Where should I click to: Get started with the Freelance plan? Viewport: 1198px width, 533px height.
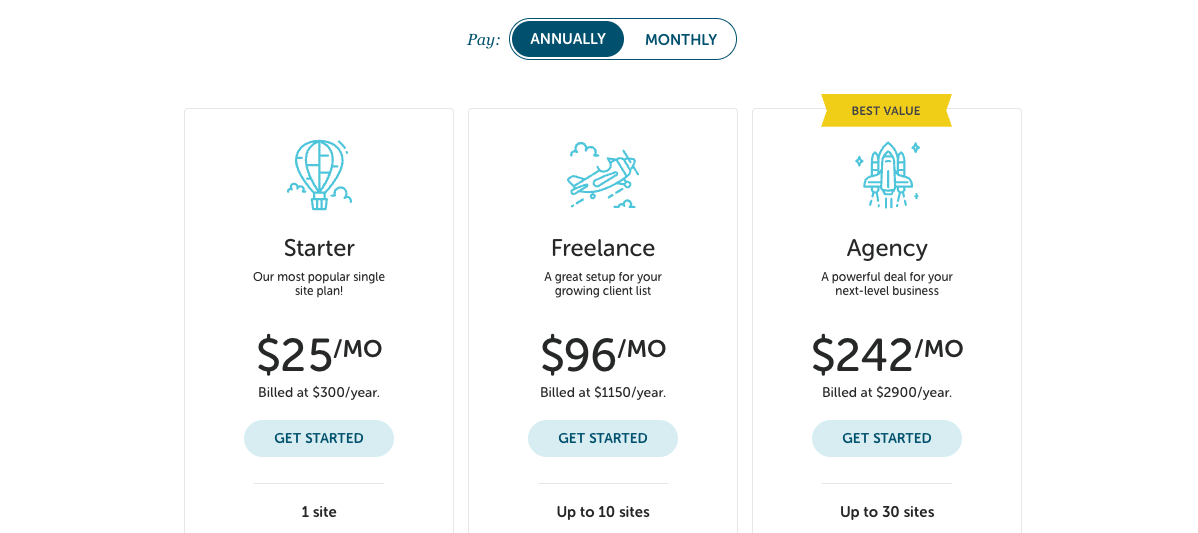[x=603, y=438]
